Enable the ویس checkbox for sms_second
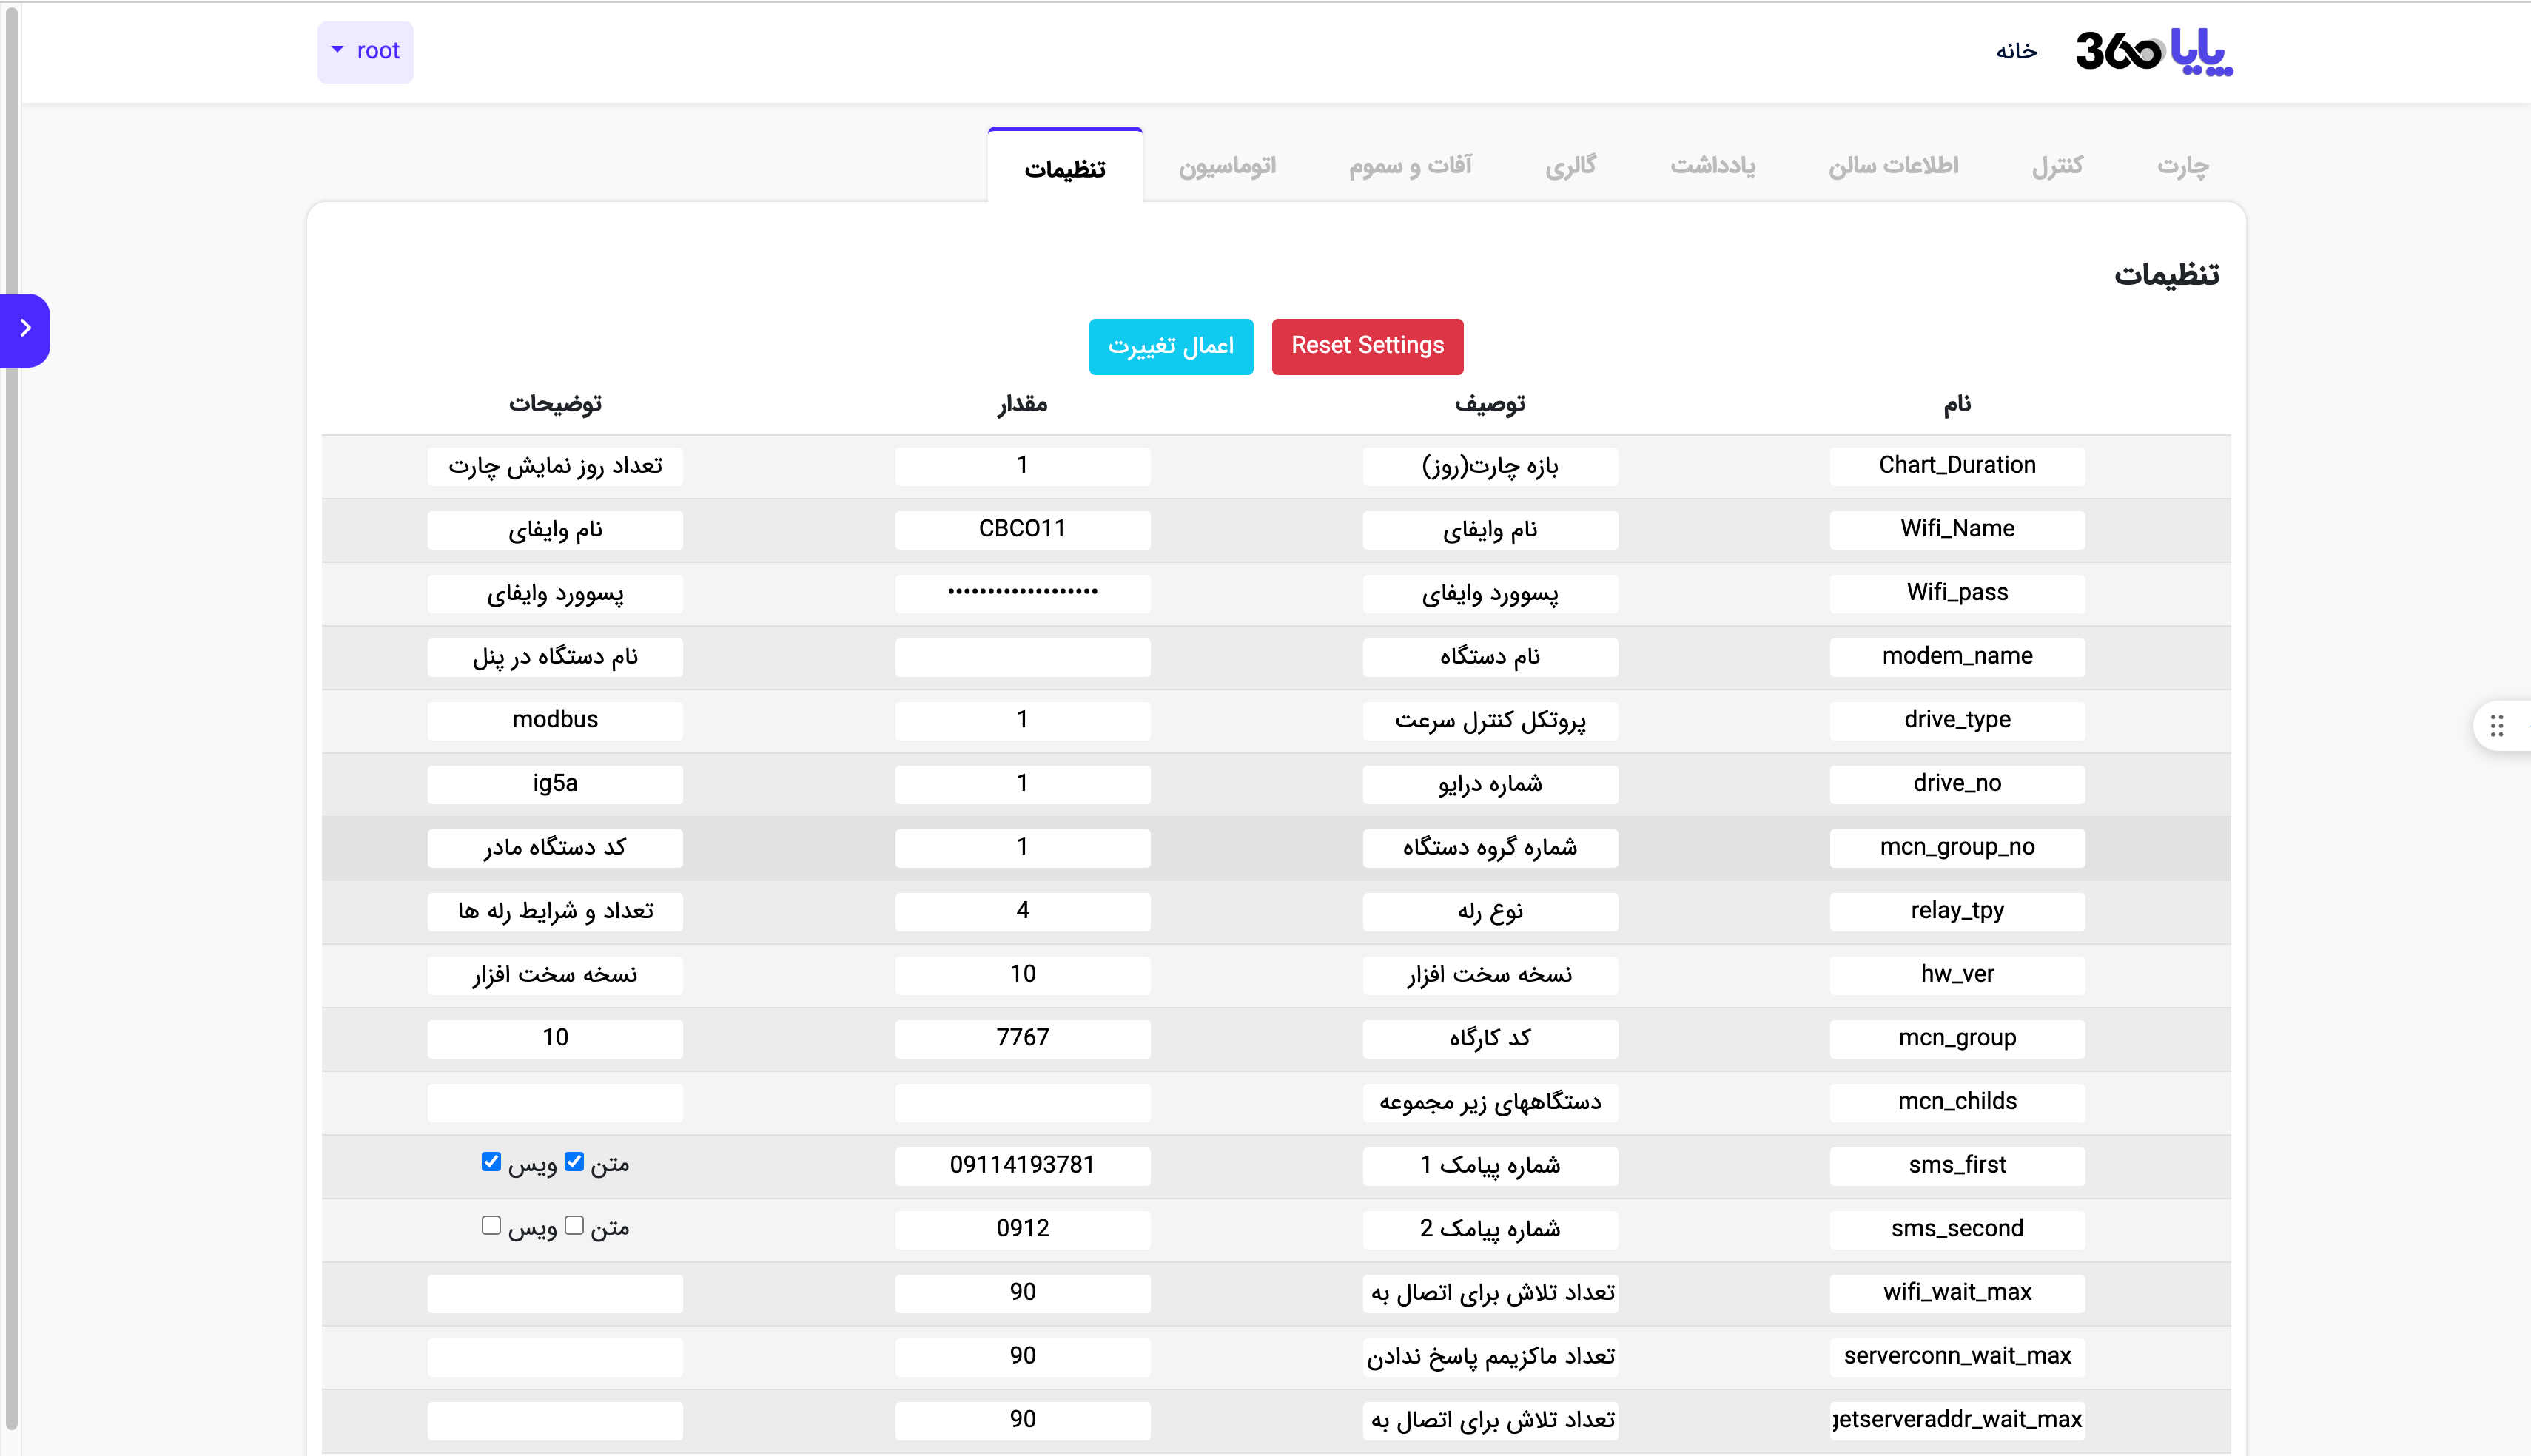 [491, 1226]
